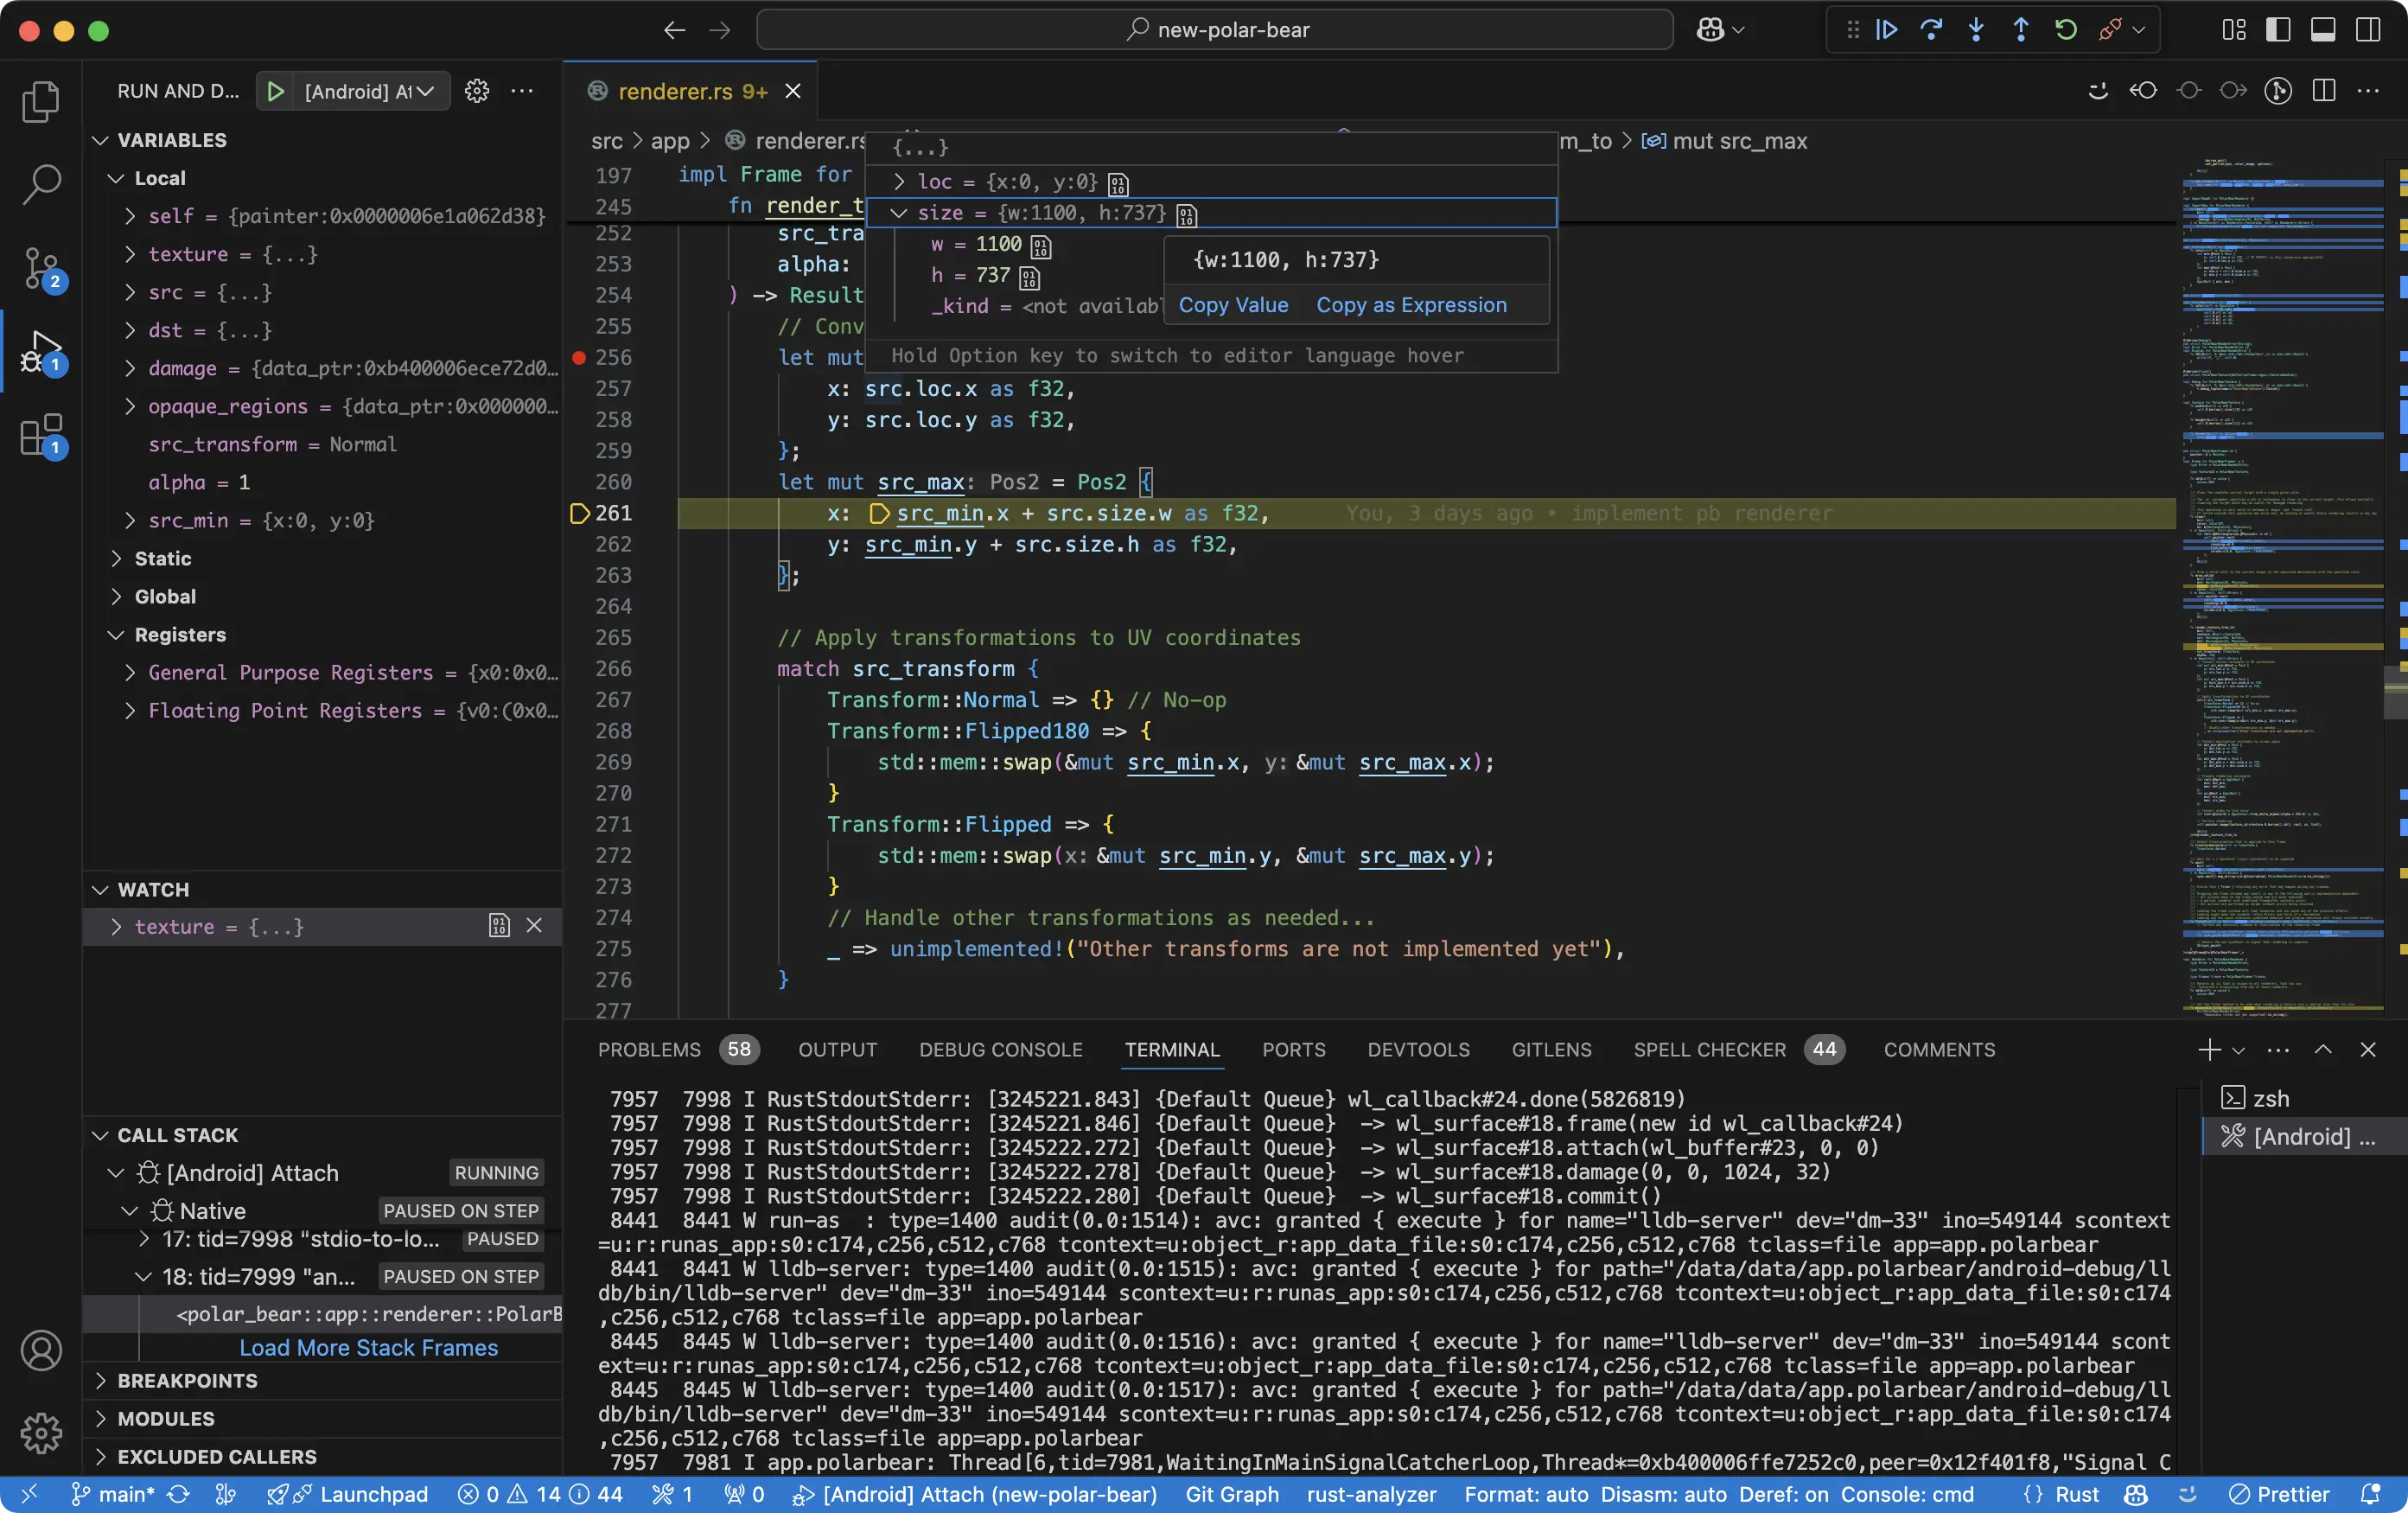Open Run and Debug more actions menu
The width and height of the screenshot is (2408, 1513).
pyautogui.click(x=522, y=91)
